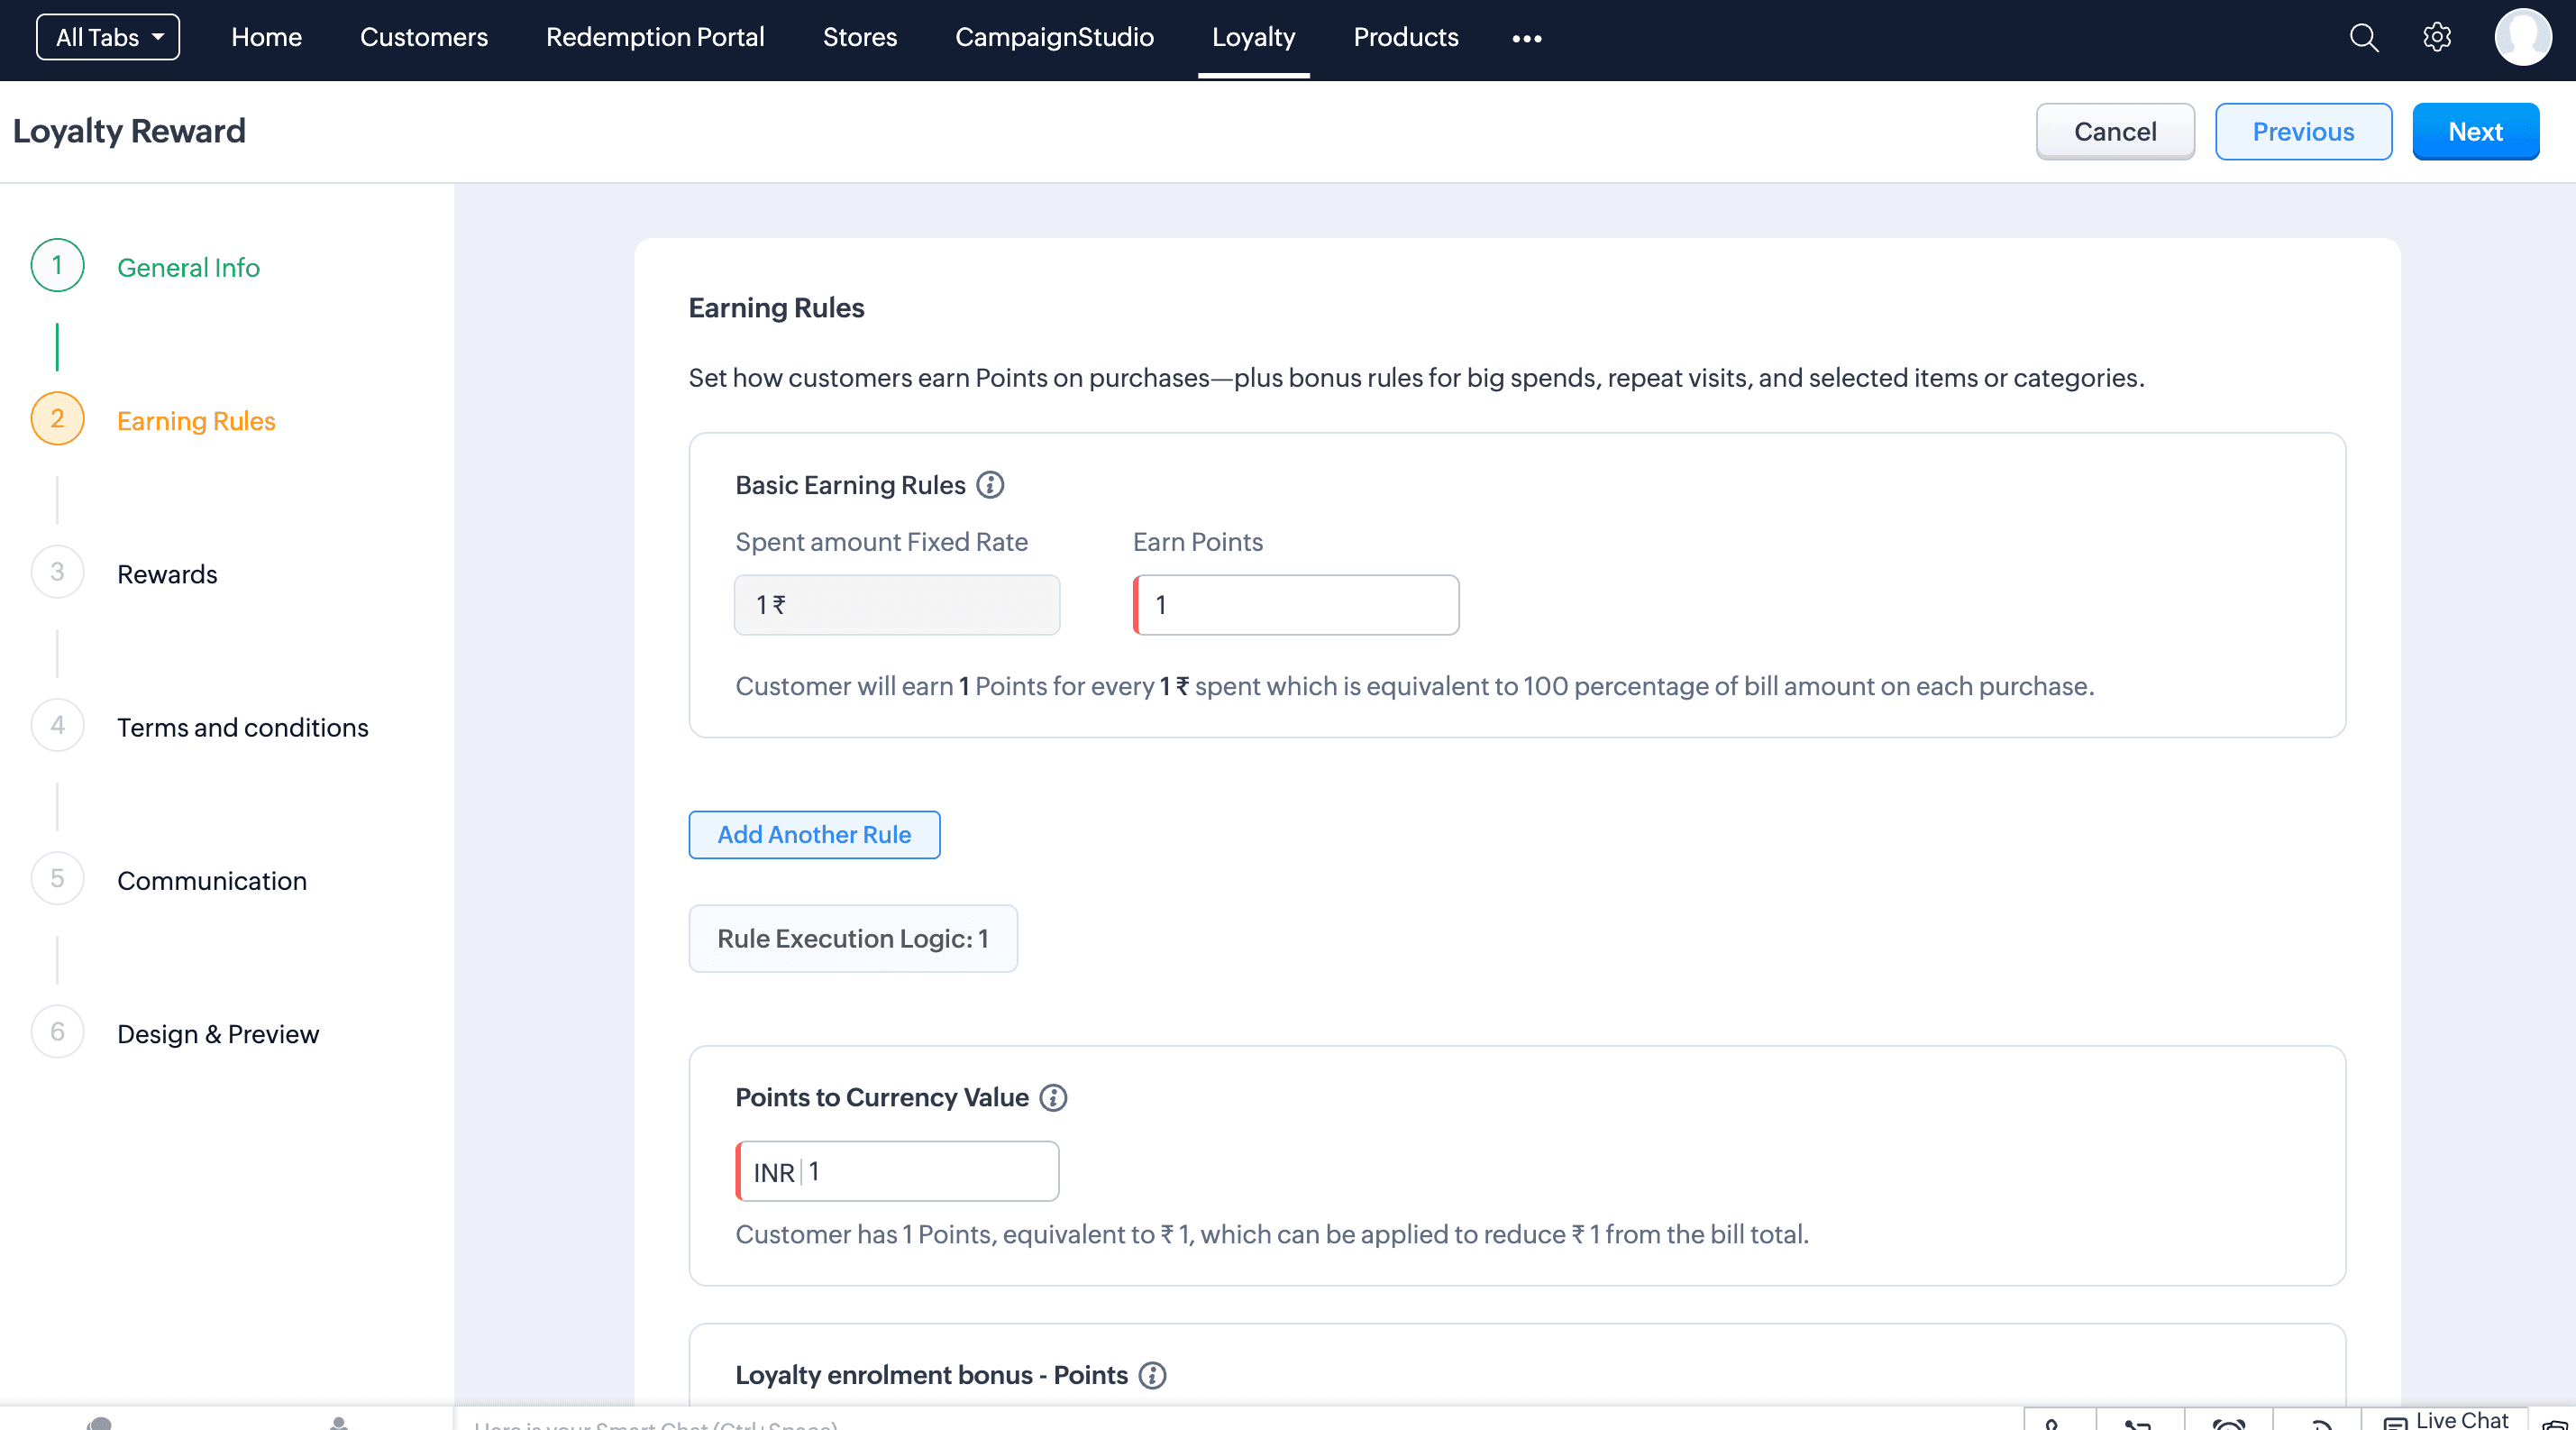Open the Customers tab

(x=424, y=37)
